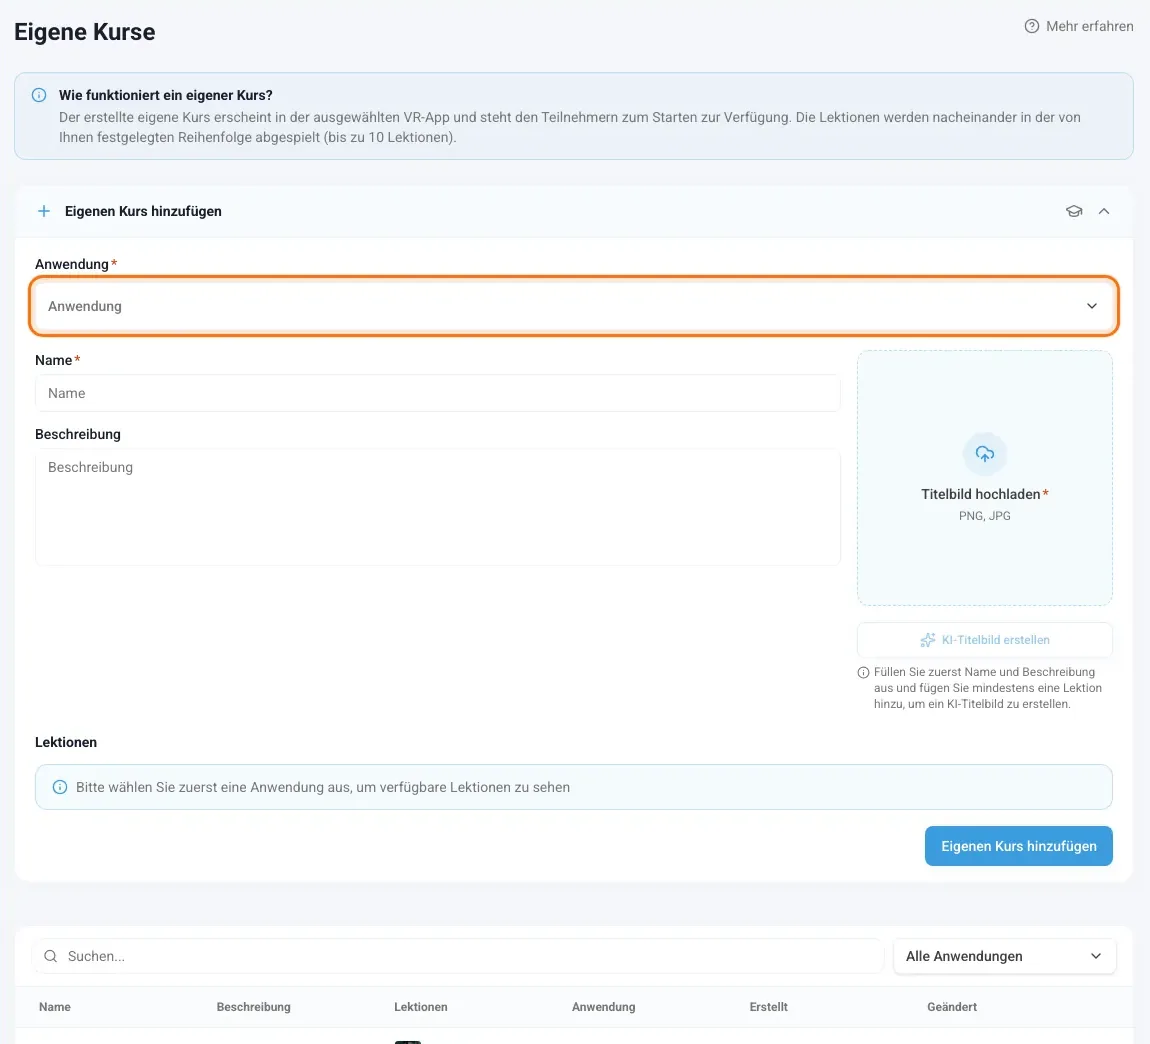Click the info icon beside the KI-Titelbild hint
The height and width of the screenshot is (1044, 1150).
click(863, 673)
